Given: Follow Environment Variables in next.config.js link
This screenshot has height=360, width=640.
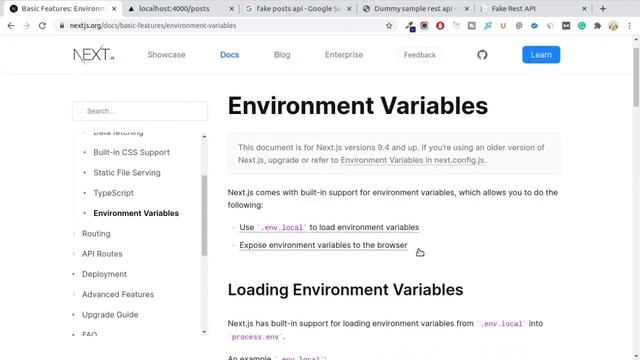Looking at the screenshot, I should pos(413,160).
